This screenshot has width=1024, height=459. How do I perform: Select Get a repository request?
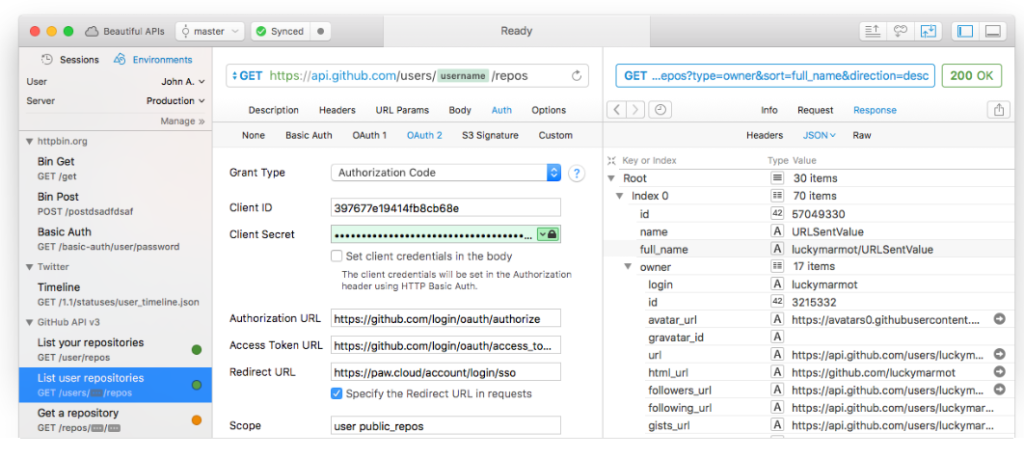pyautogui.click(x=115, y=420)
